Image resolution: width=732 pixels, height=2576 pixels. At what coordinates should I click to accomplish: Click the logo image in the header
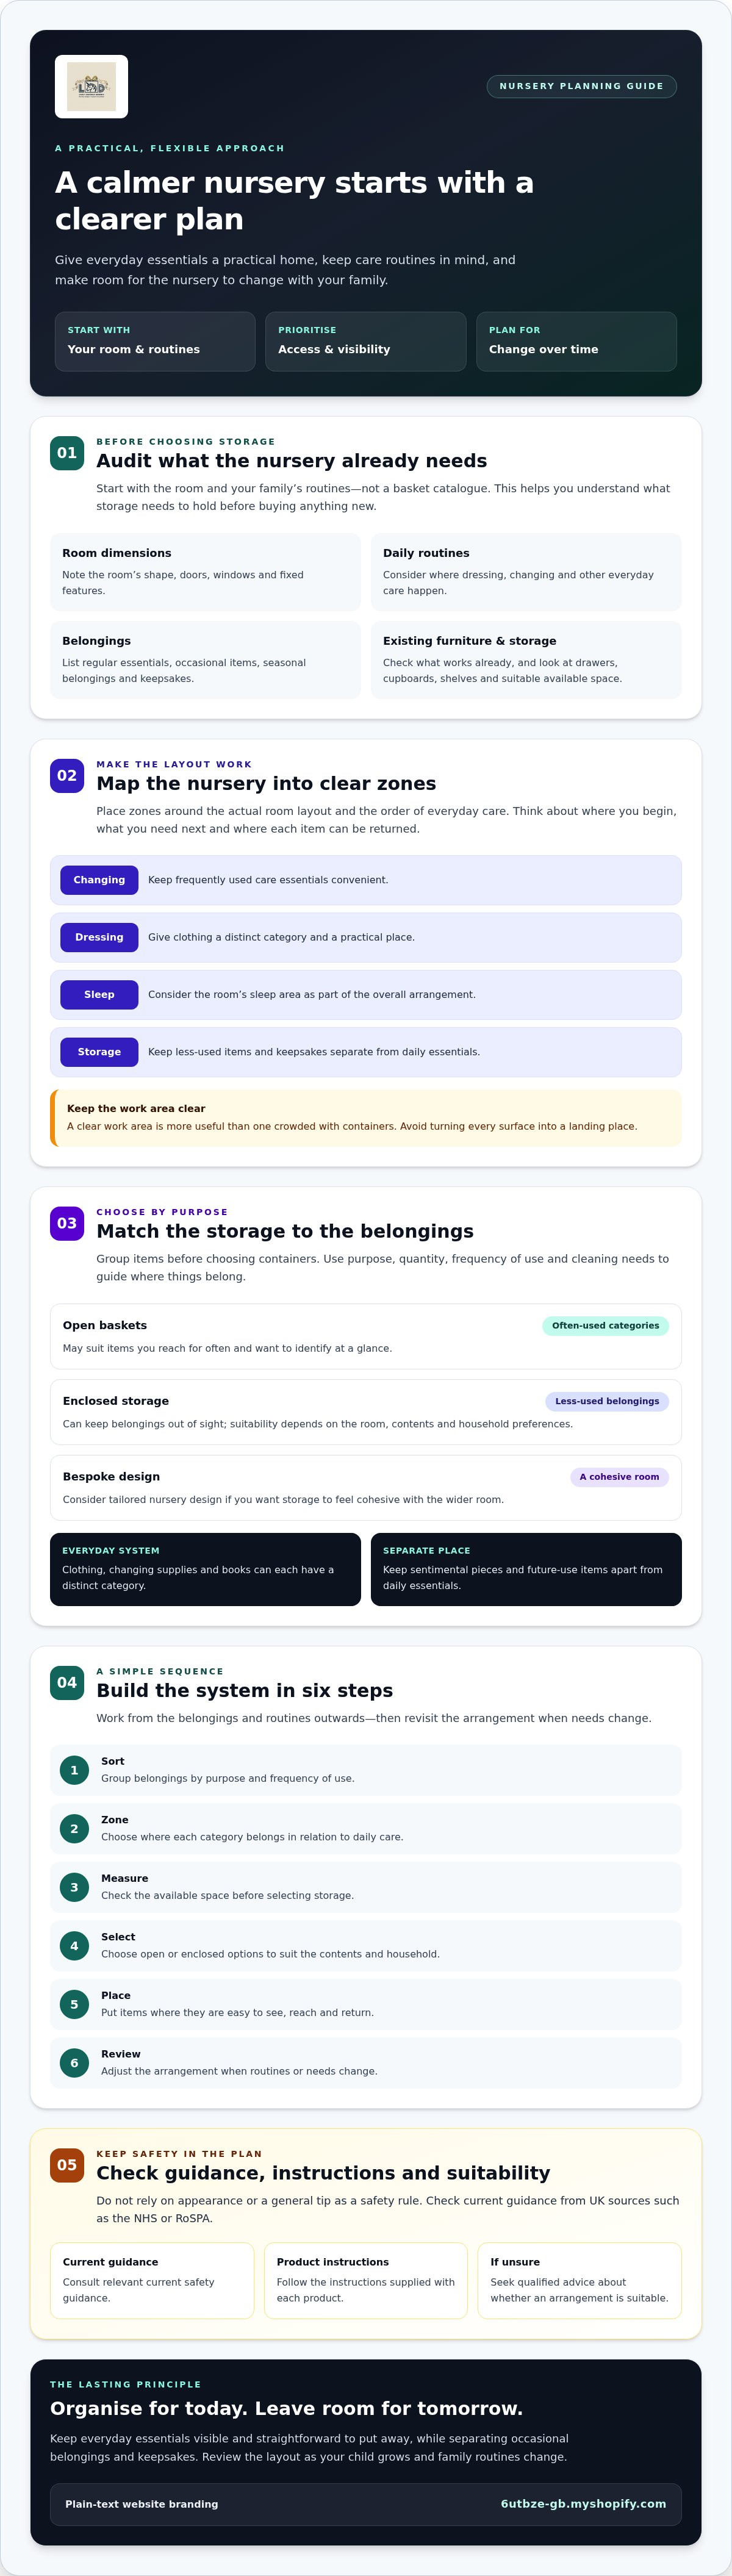click(91, 87)
